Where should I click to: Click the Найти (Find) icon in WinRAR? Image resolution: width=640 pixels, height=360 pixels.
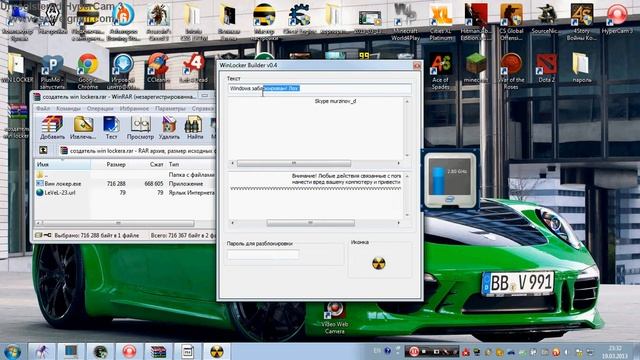coord(194,127)
